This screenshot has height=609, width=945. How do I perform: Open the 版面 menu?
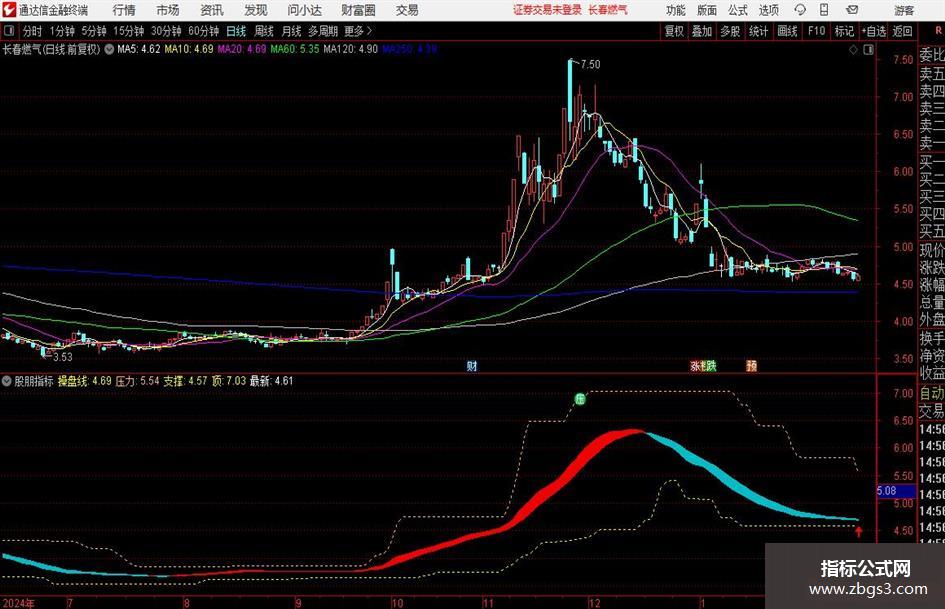pos(707,10)
